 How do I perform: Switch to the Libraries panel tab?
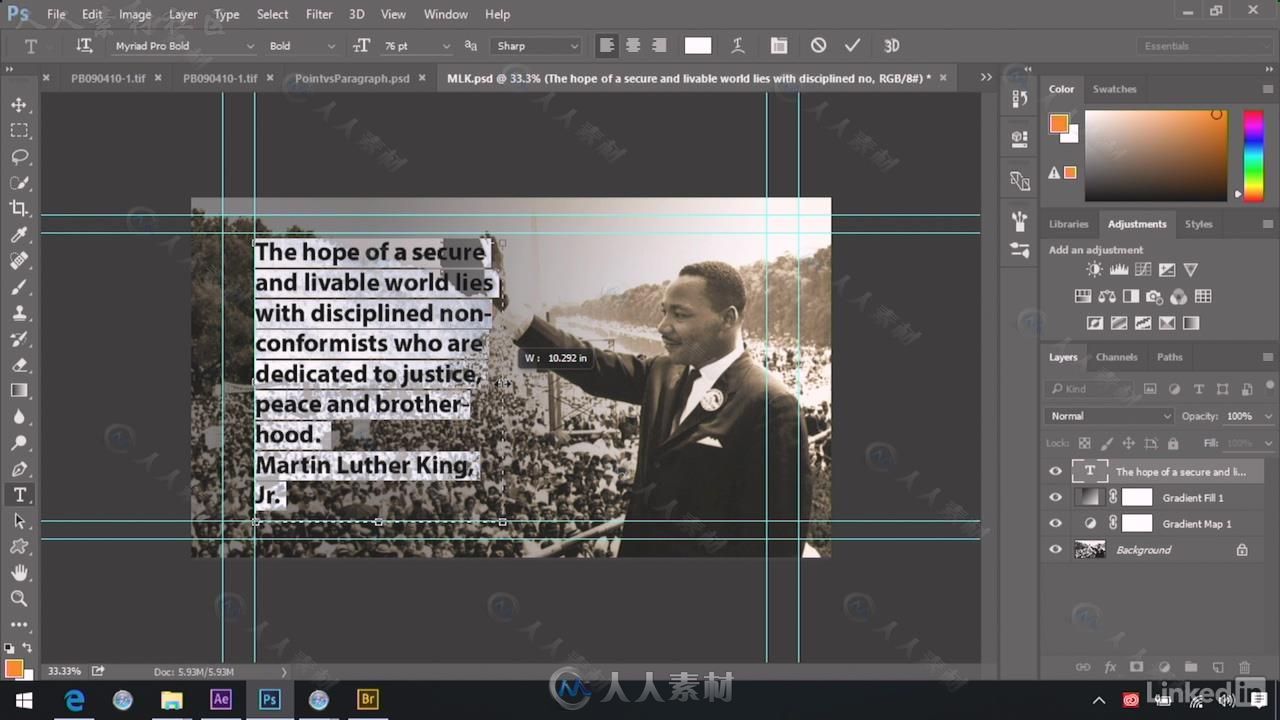[1068, 224]
